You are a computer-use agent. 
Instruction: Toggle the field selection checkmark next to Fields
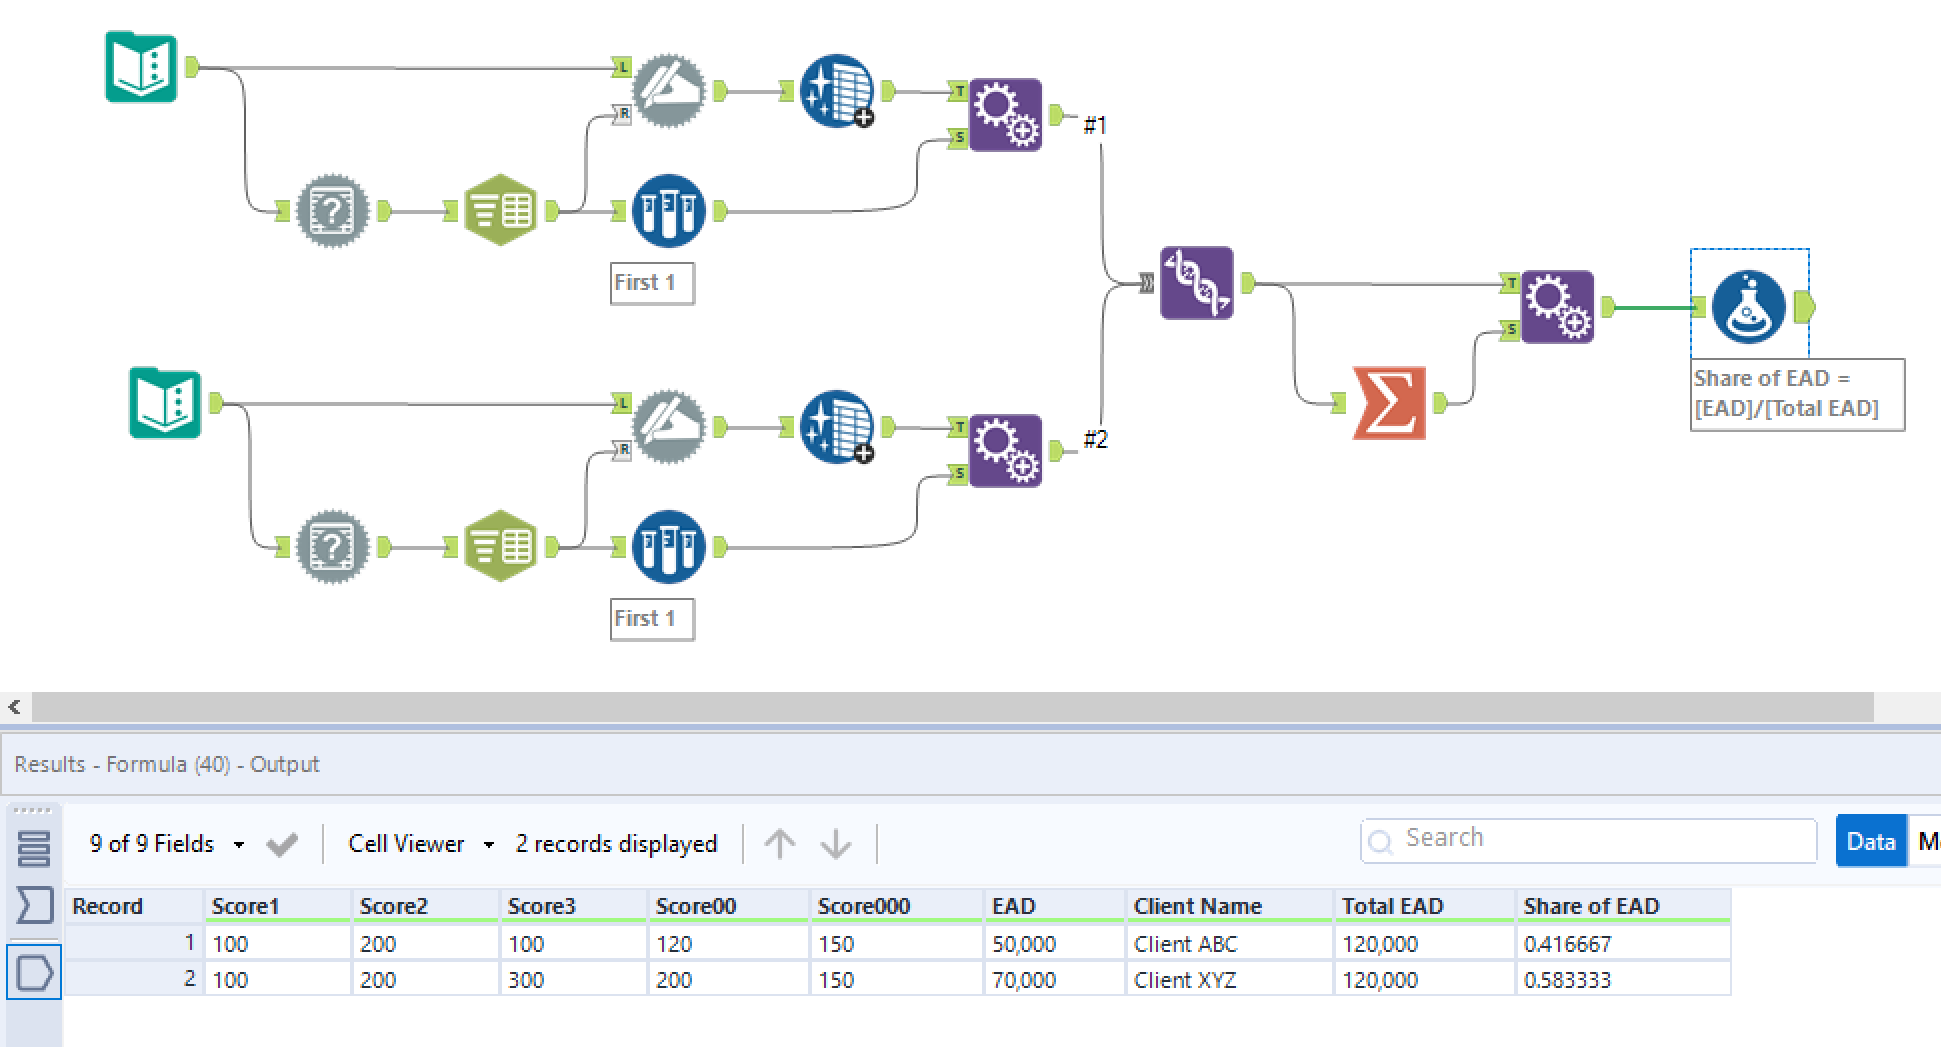coord(281,843)
